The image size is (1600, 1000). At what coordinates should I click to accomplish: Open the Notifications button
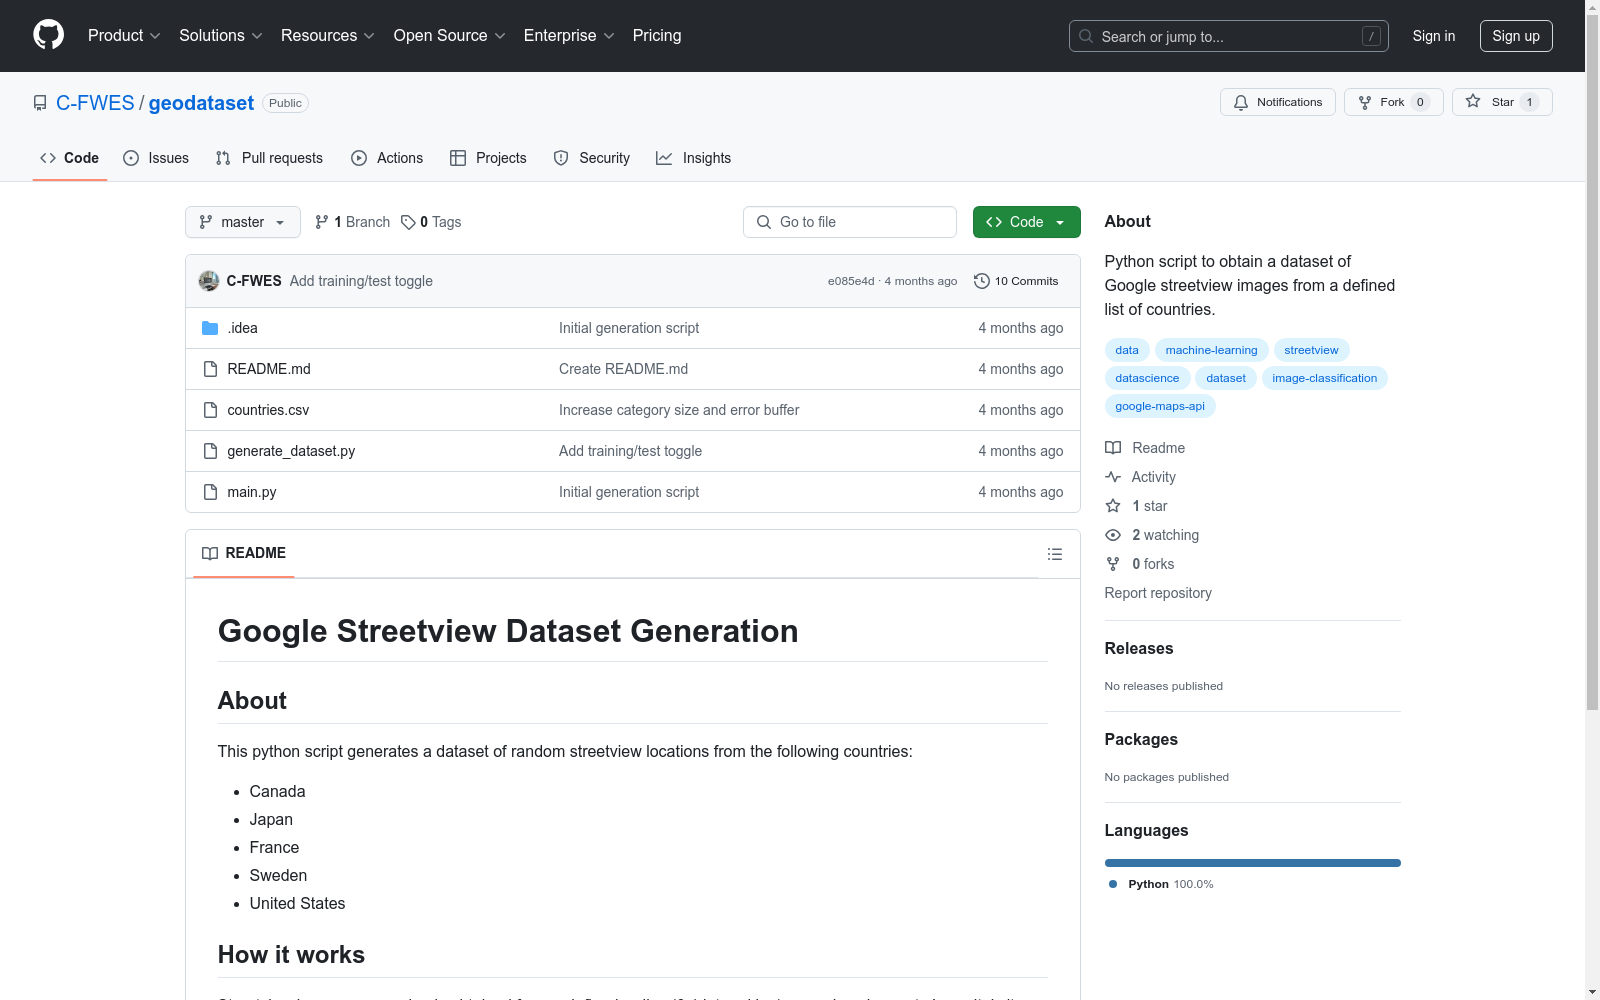[x=1278, y=102]
